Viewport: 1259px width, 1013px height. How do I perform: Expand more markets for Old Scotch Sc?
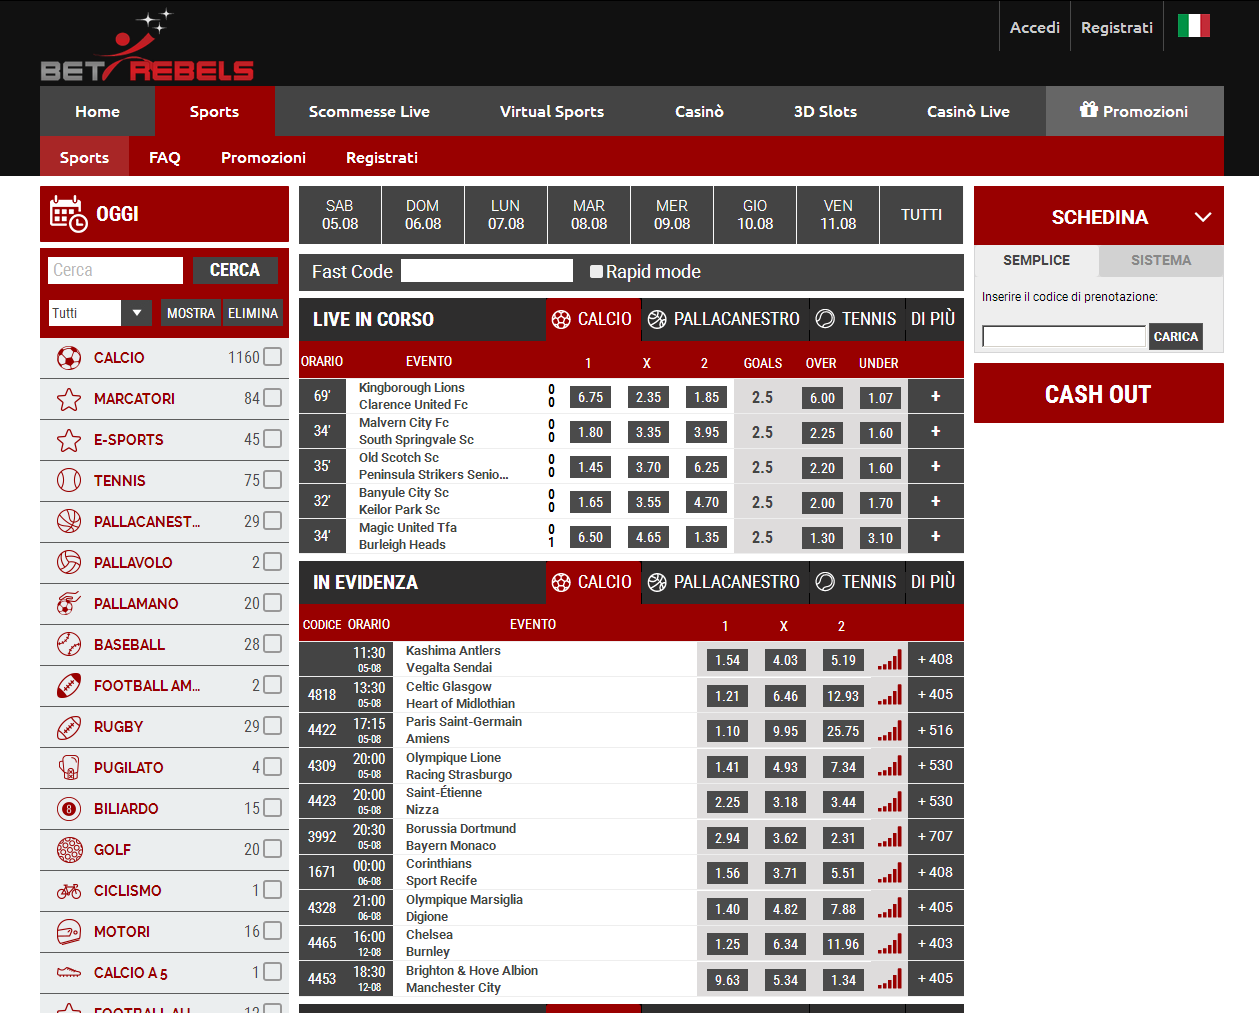point(936,466)
